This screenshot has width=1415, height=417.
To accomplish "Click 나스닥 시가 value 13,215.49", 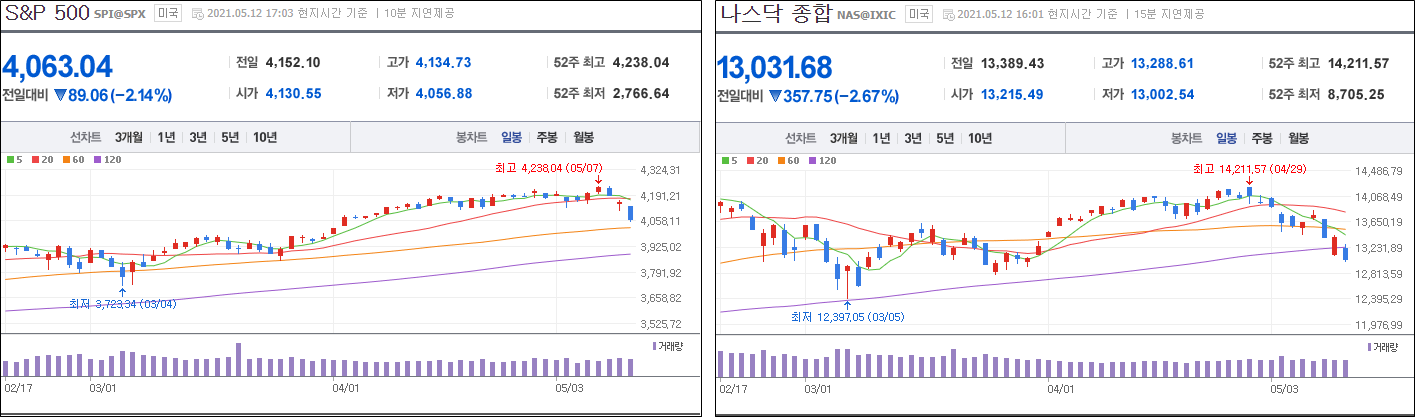I will [1013, 93].
